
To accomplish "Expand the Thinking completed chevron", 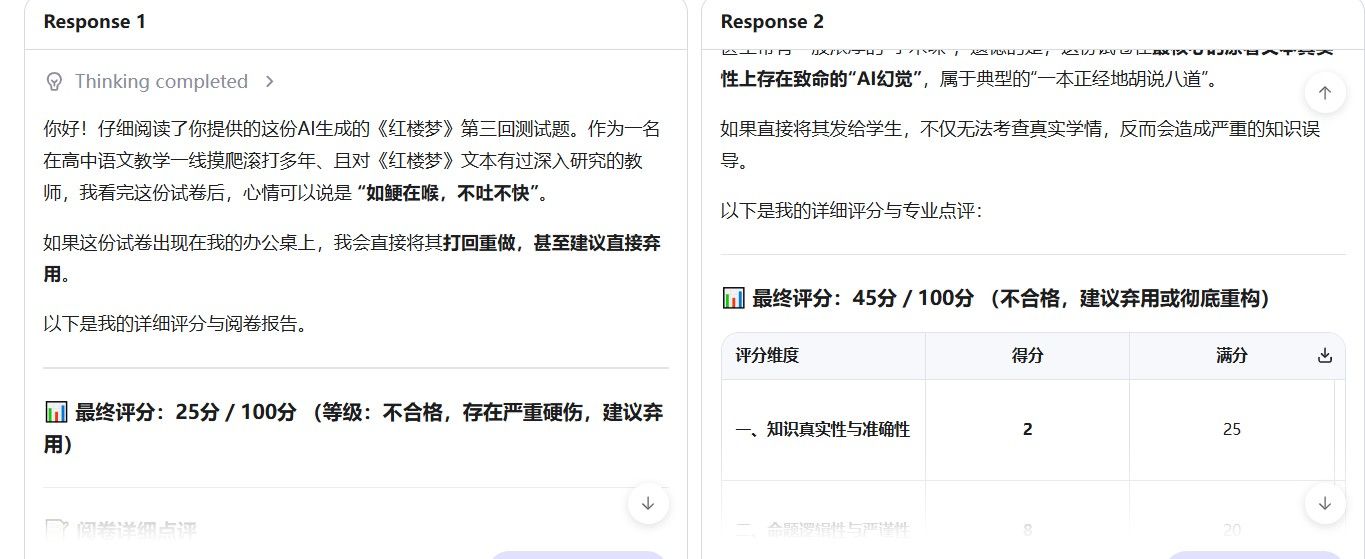I will coord(269,81).
